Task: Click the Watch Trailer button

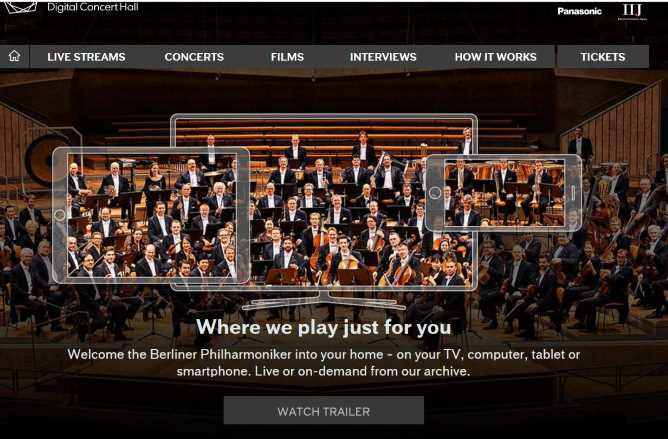Action: click(x=324, y=410)
